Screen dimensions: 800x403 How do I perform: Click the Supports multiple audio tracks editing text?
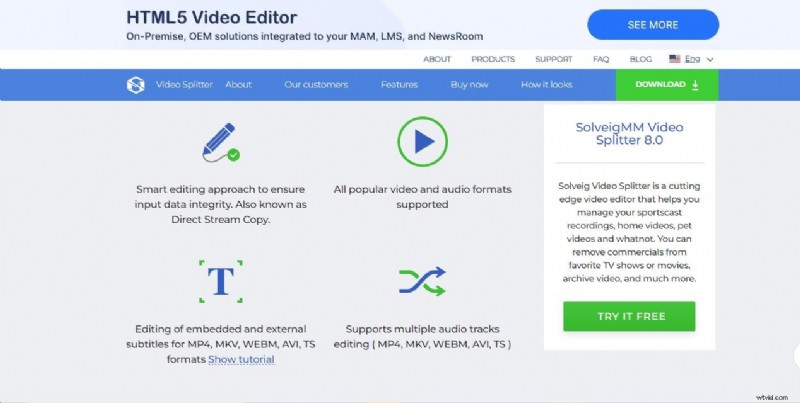pos(422,337)
